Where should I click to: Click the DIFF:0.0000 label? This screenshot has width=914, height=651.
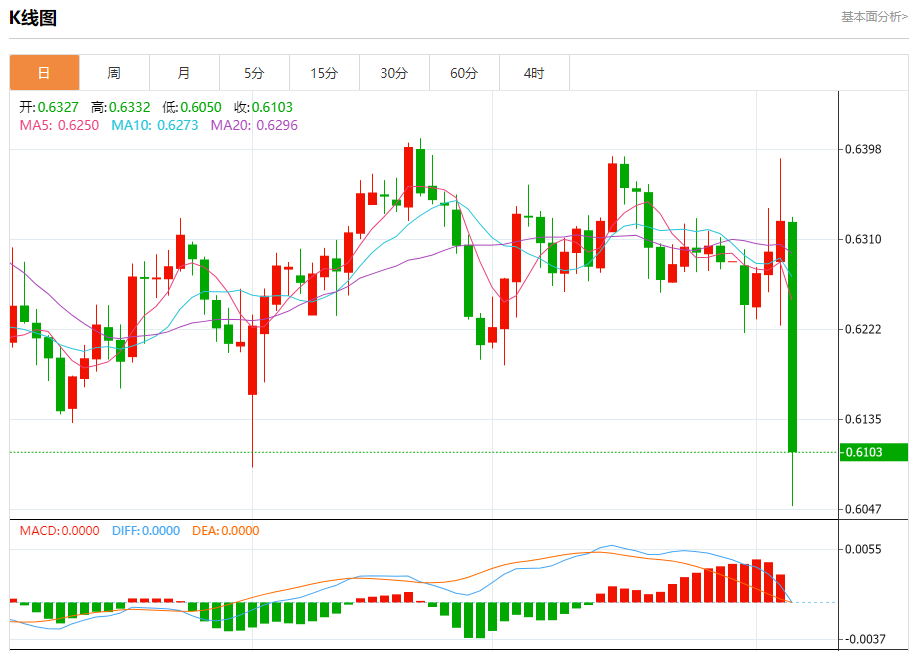coord(146,531)
